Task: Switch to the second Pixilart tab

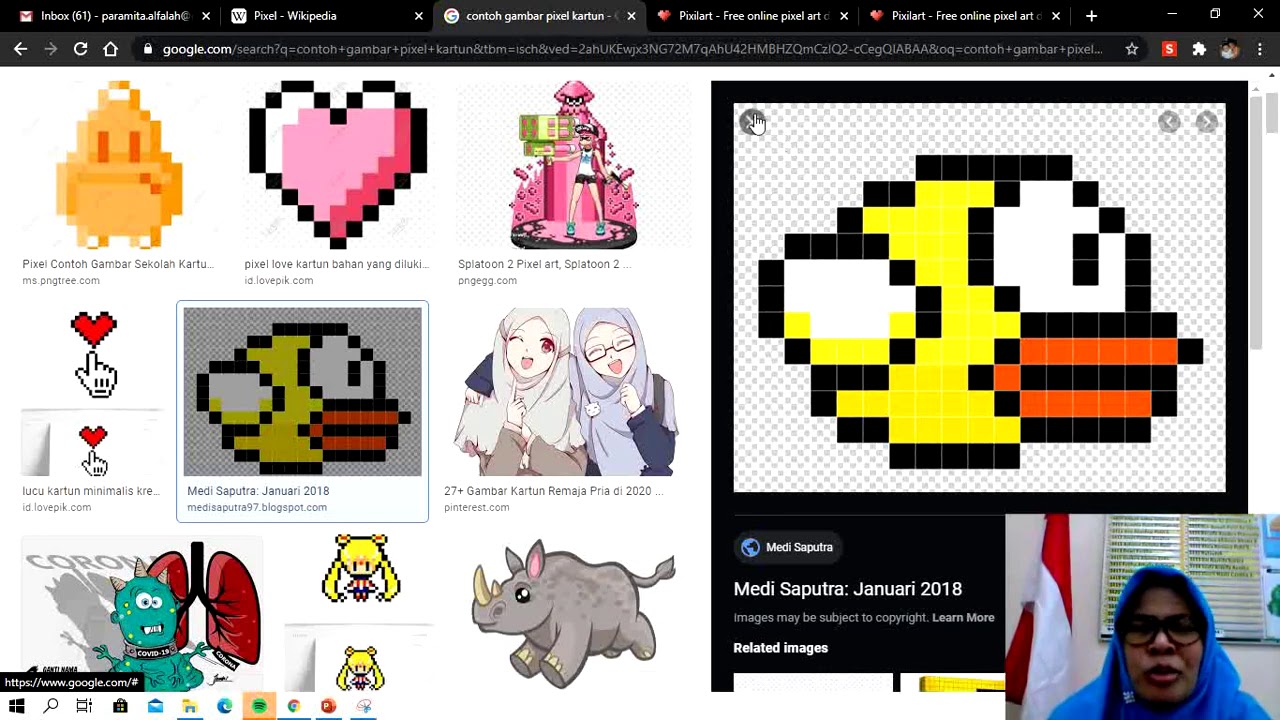Action: pyautogui.click(x=963, y=16)
